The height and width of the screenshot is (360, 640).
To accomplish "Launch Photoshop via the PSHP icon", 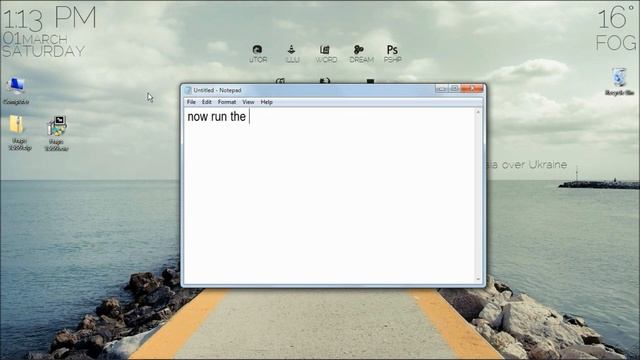I will tap(392, 54).
